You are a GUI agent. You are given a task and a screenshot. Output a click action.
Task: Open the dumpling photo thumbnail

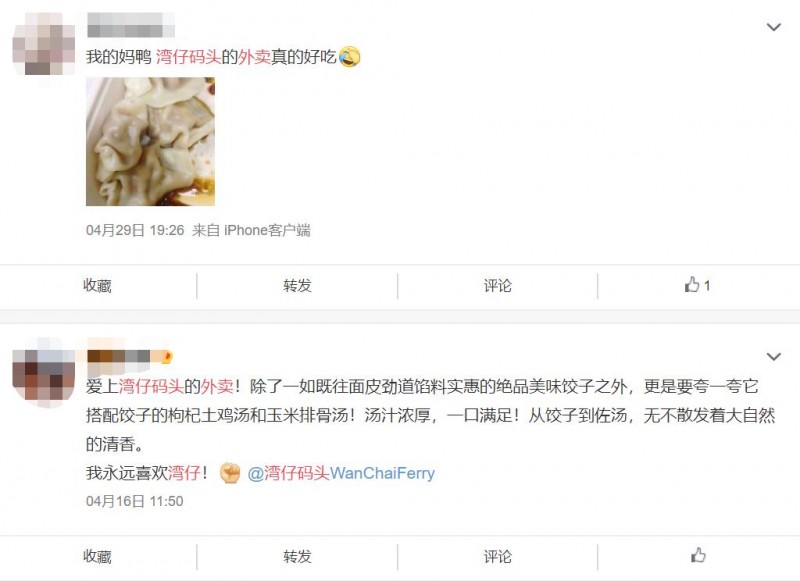tap(151, 141)
